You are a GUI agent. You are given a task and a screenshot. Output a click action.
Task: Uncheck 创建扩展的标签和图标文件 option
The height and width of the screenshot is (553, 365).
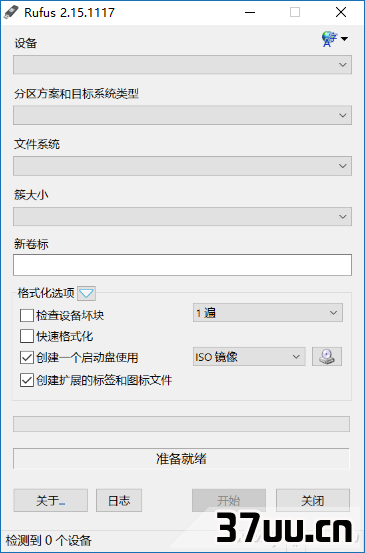coord(27,380)
